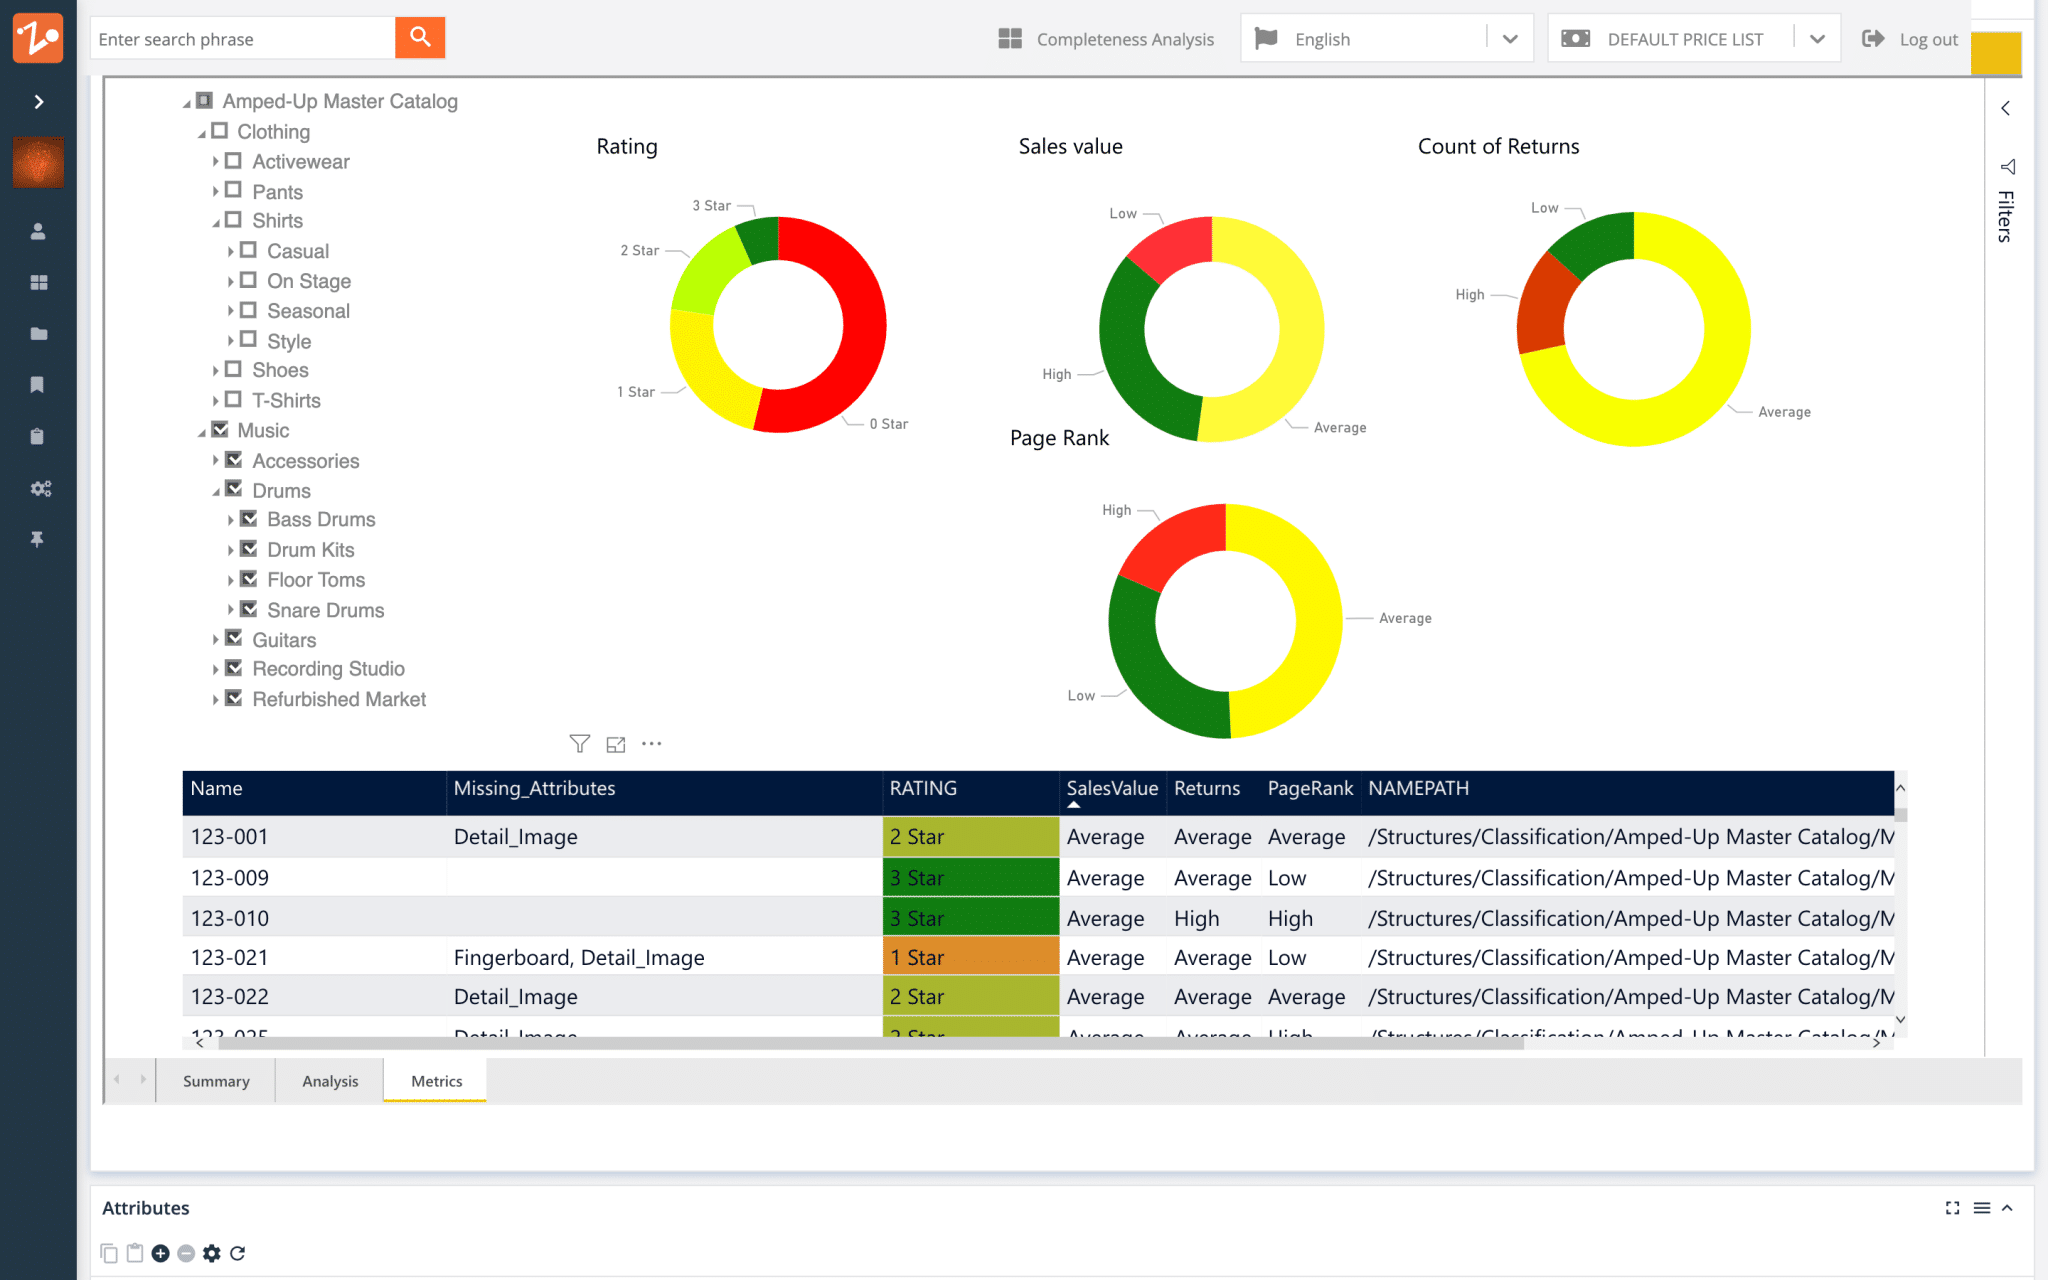Click the bookmarks icon in the sidebar
2048x1280 pixels.
tap(38, 385)
